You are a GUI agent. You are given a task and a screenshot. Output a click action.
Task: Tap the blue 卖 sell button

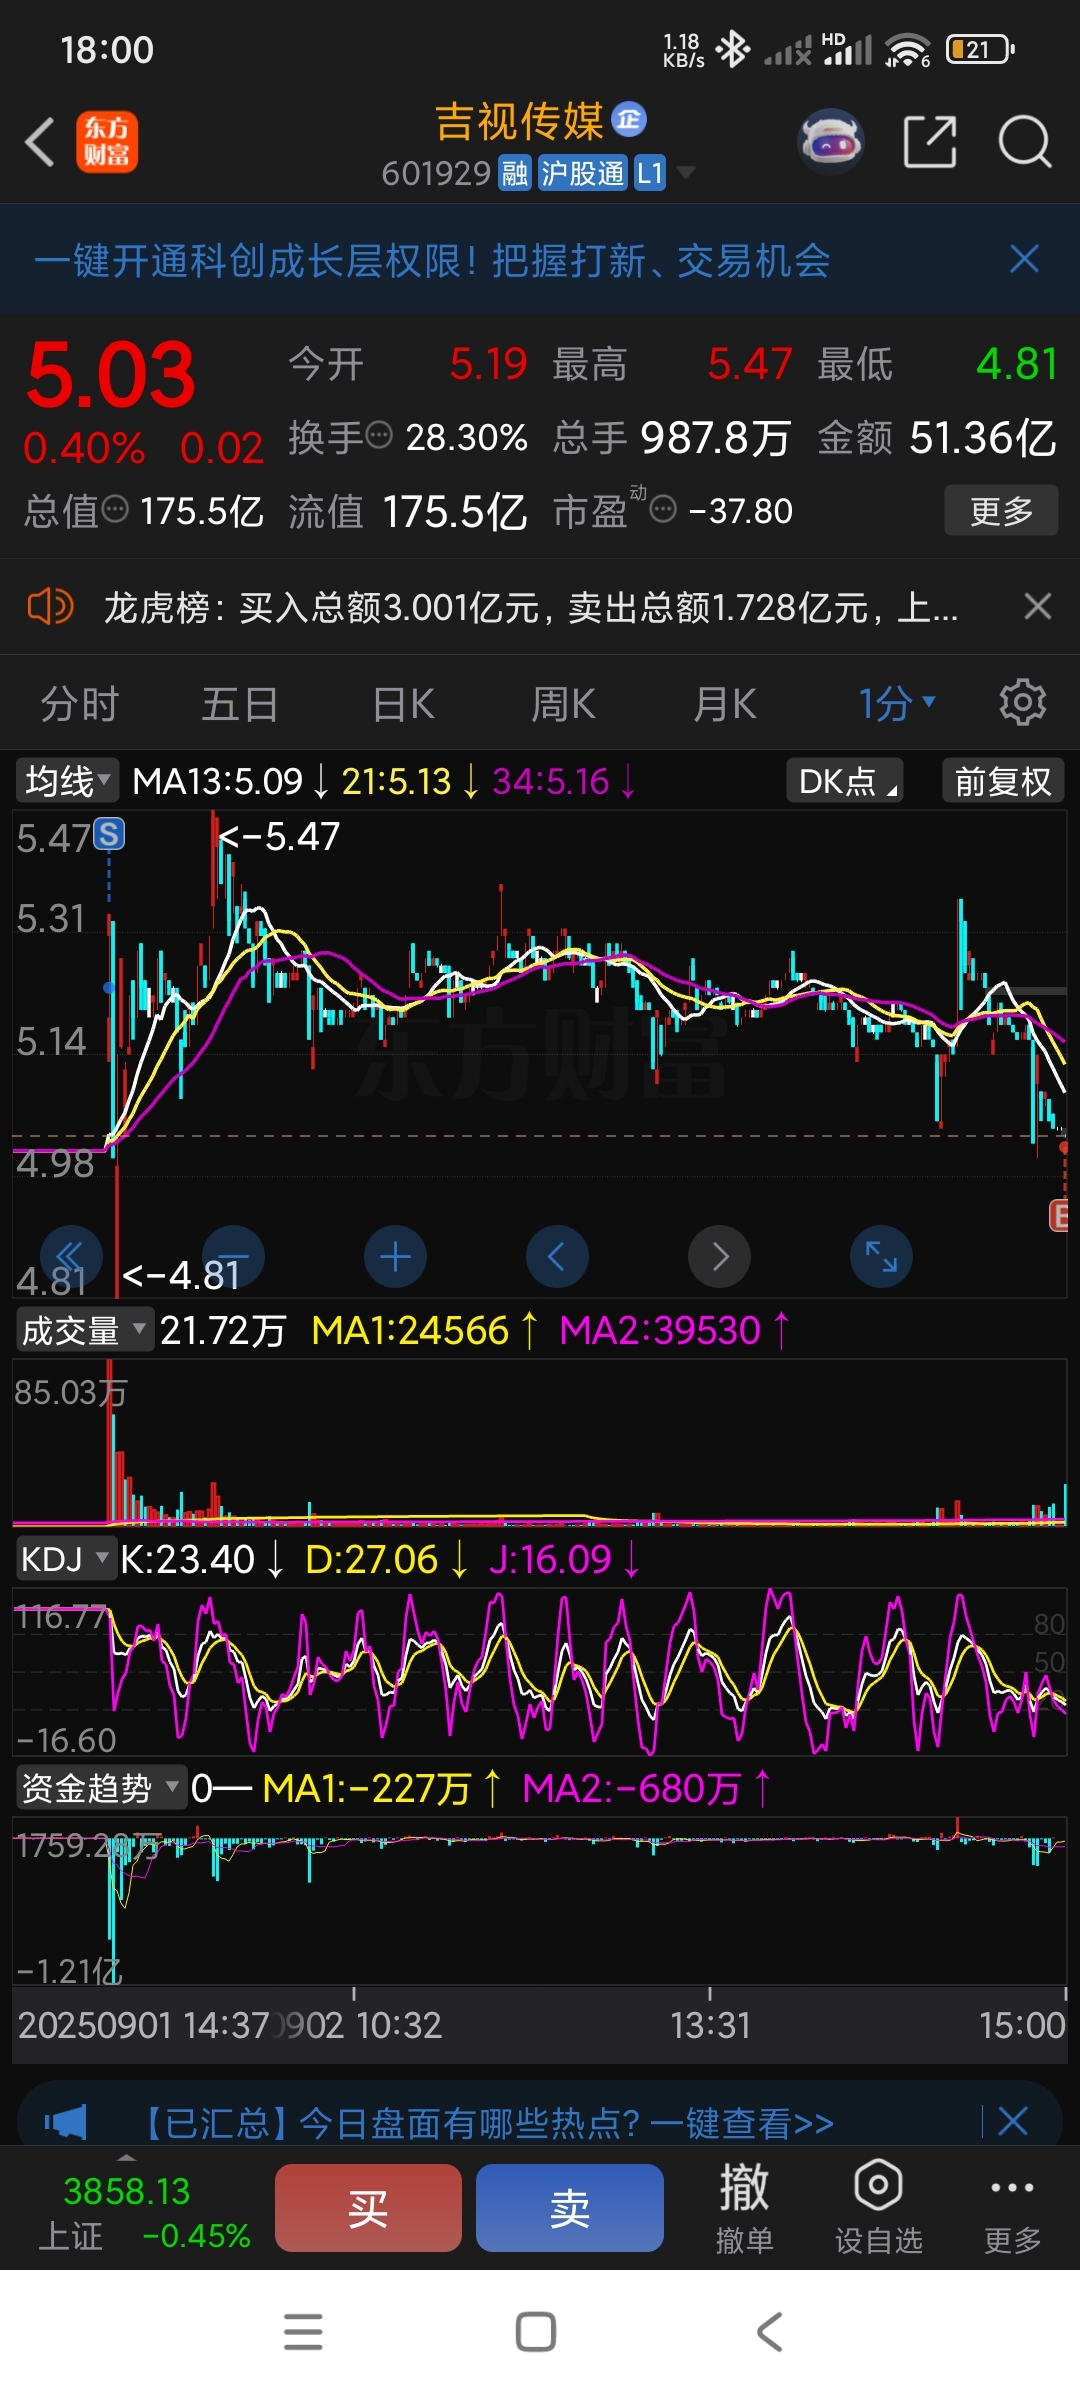[x=570, y=2207]
